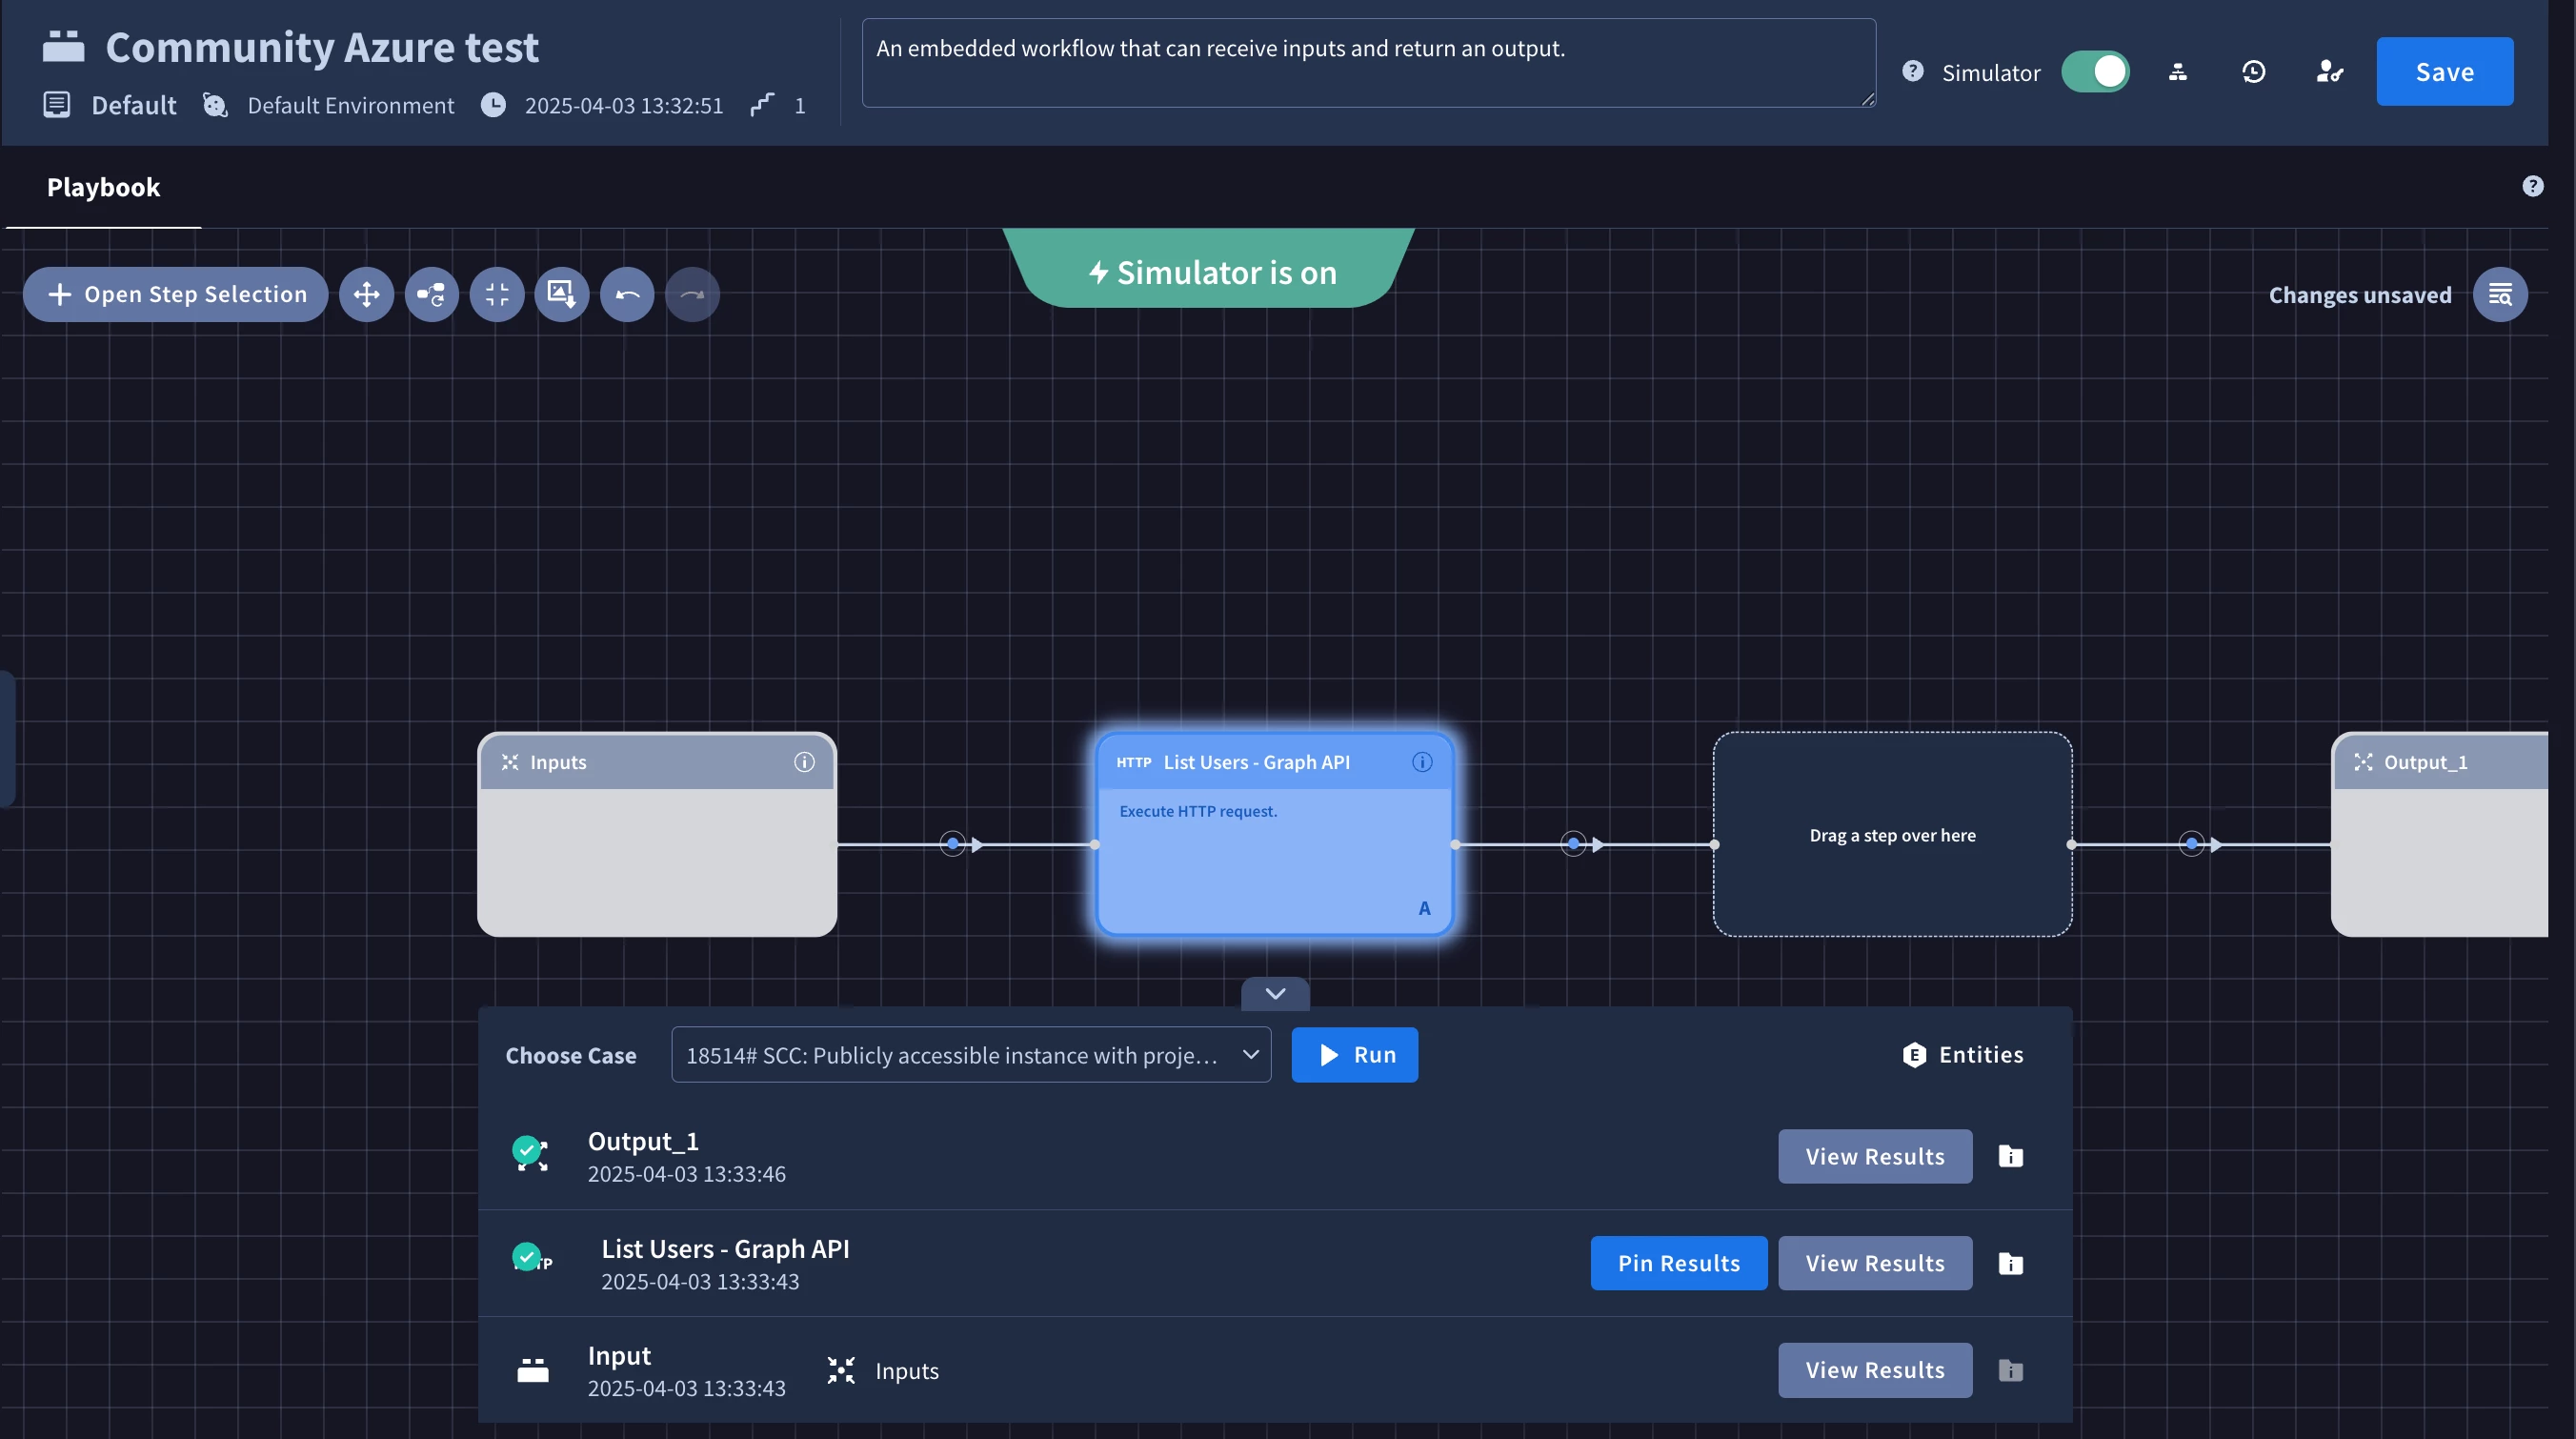Click the Community Azure test title
2576x1439 pixels.
322,47
